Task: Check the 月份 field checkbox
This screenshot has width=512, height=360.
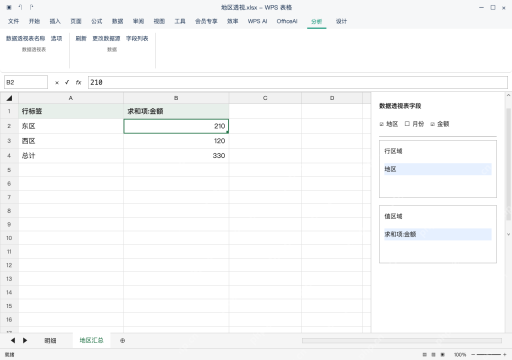Action: click(x=407, y=124)
